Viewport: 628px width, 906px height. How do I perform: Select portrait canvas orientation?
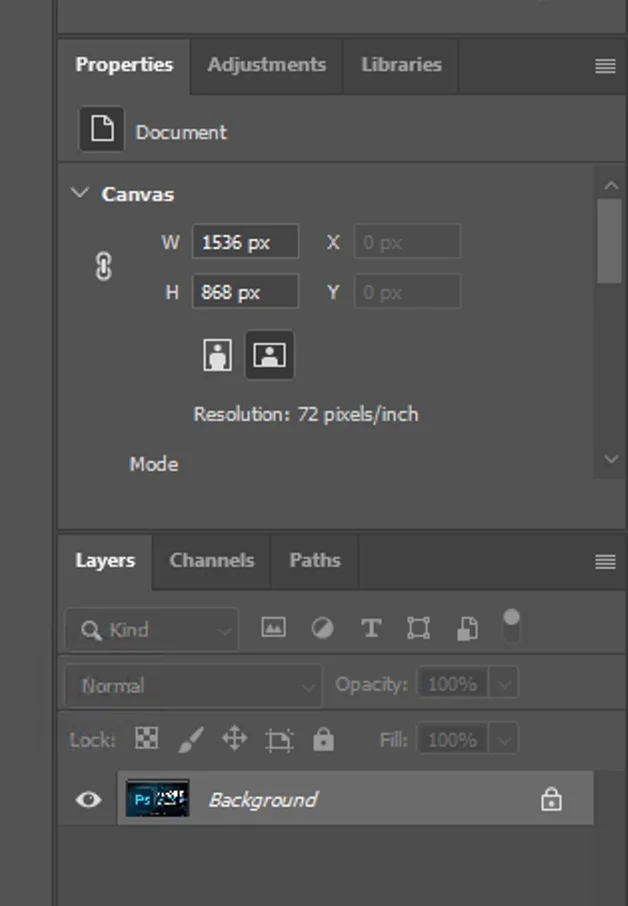[x=217, y=355]
